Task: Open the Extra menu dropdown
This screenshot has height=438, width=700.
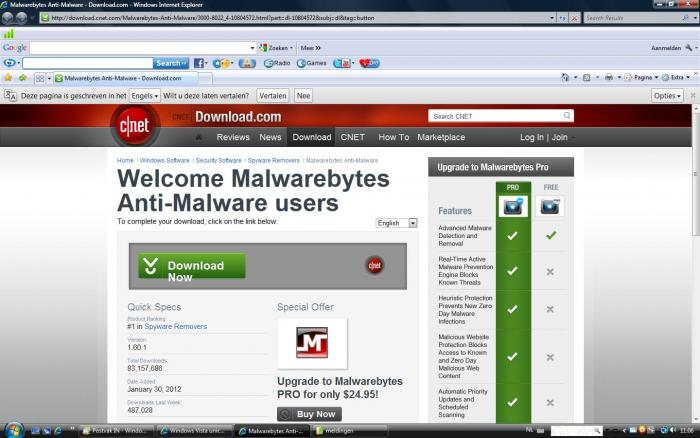Action: click(x=676, y=77)
